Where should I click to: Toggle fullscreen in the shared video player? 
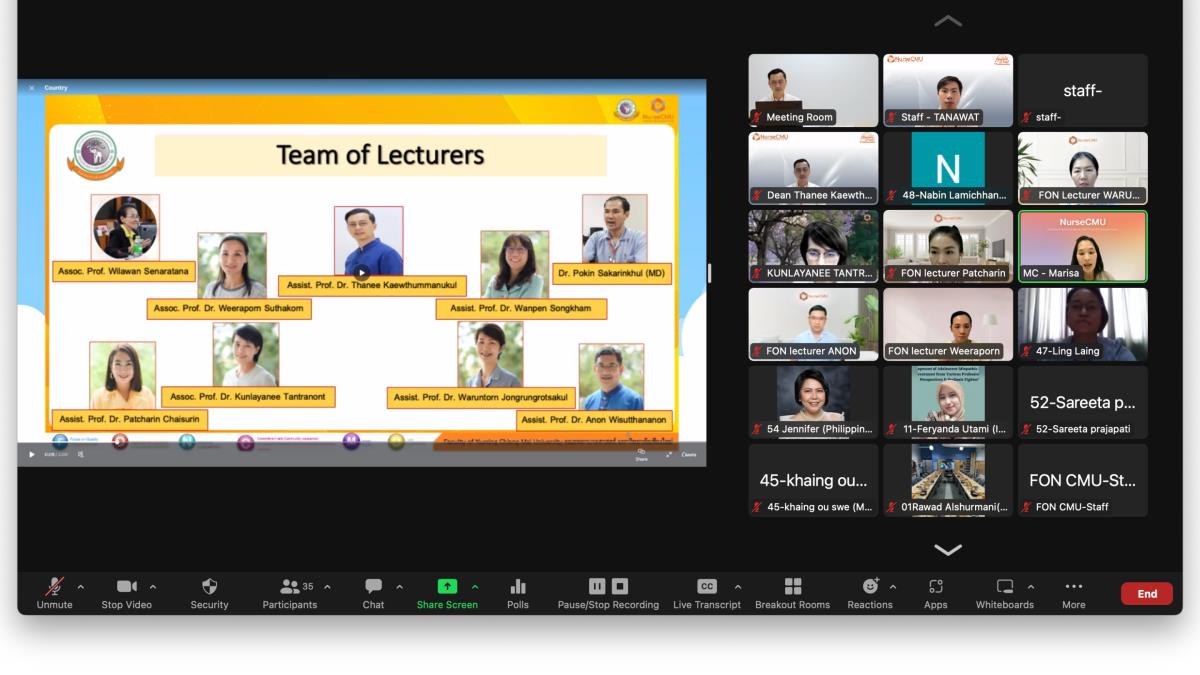click(x=669, y=455)
